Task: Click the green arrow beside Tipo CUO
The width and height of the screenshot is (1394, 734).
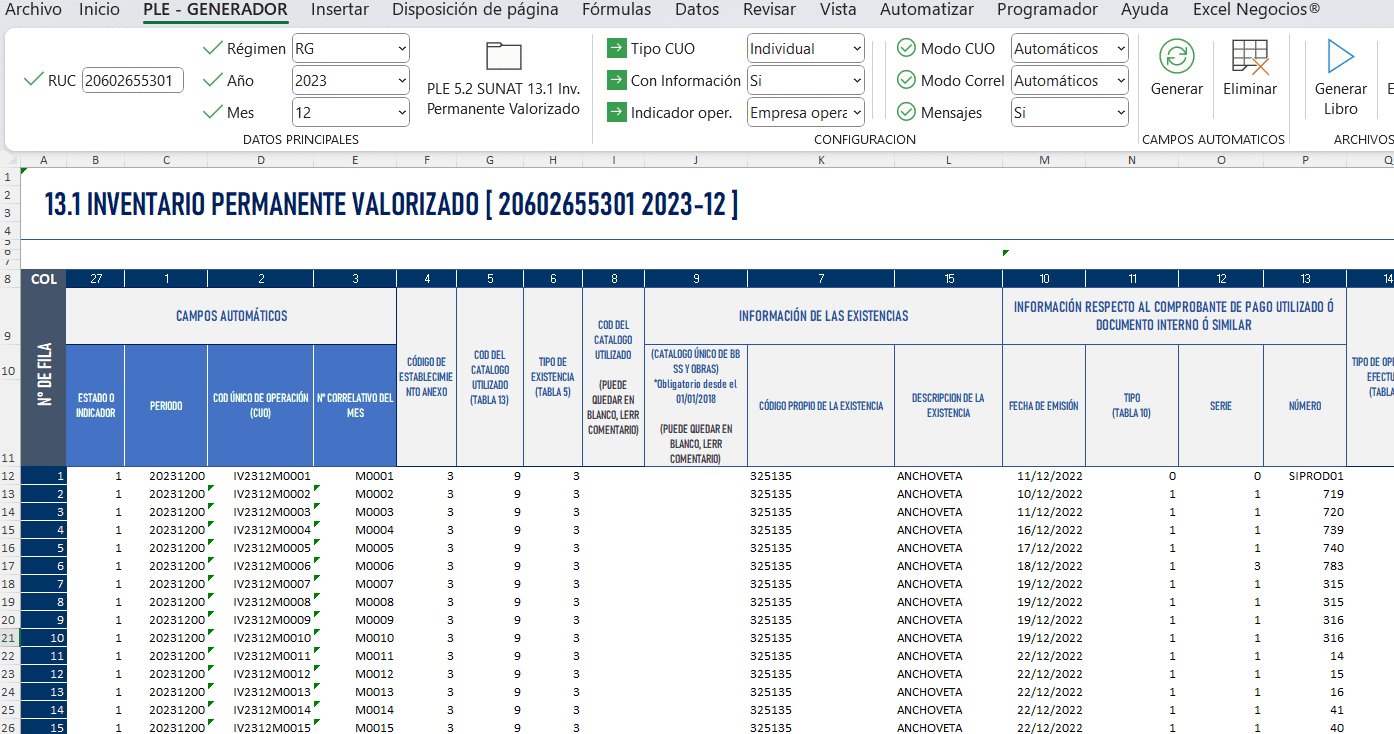Action: click(616, 48)
